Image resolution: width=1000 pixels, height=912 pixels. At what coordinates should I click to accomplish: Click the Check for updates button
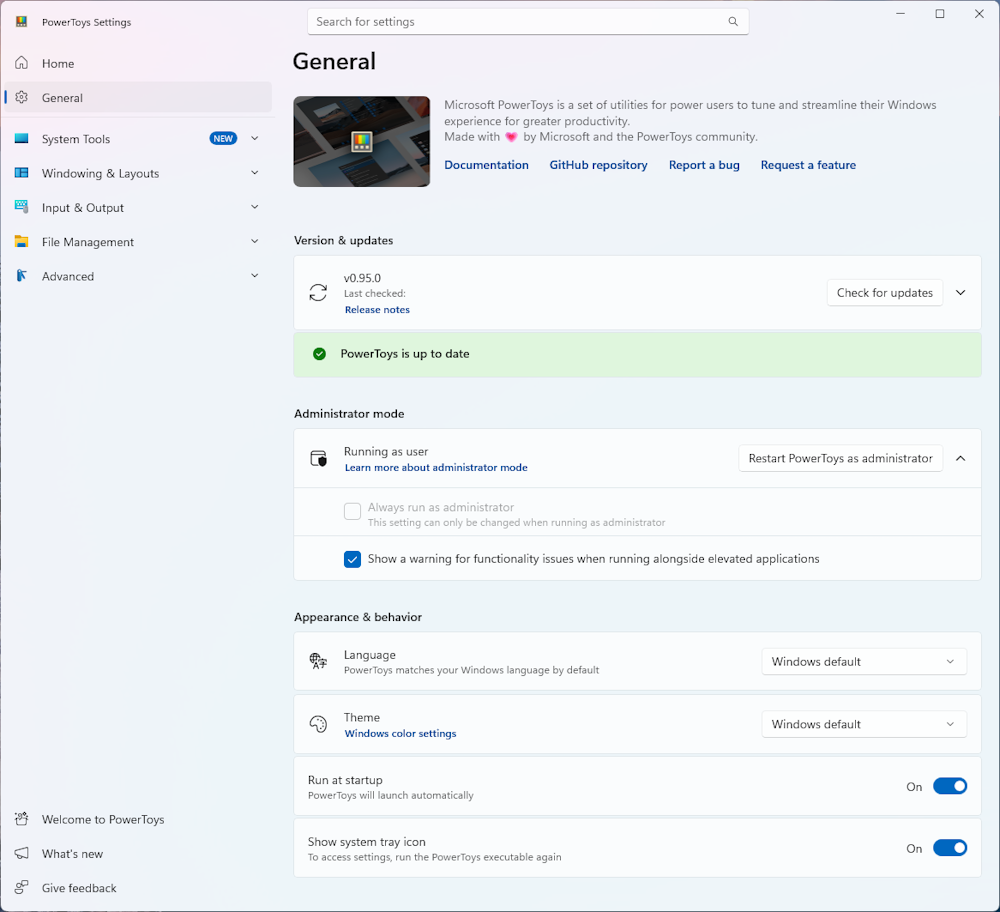884,293
